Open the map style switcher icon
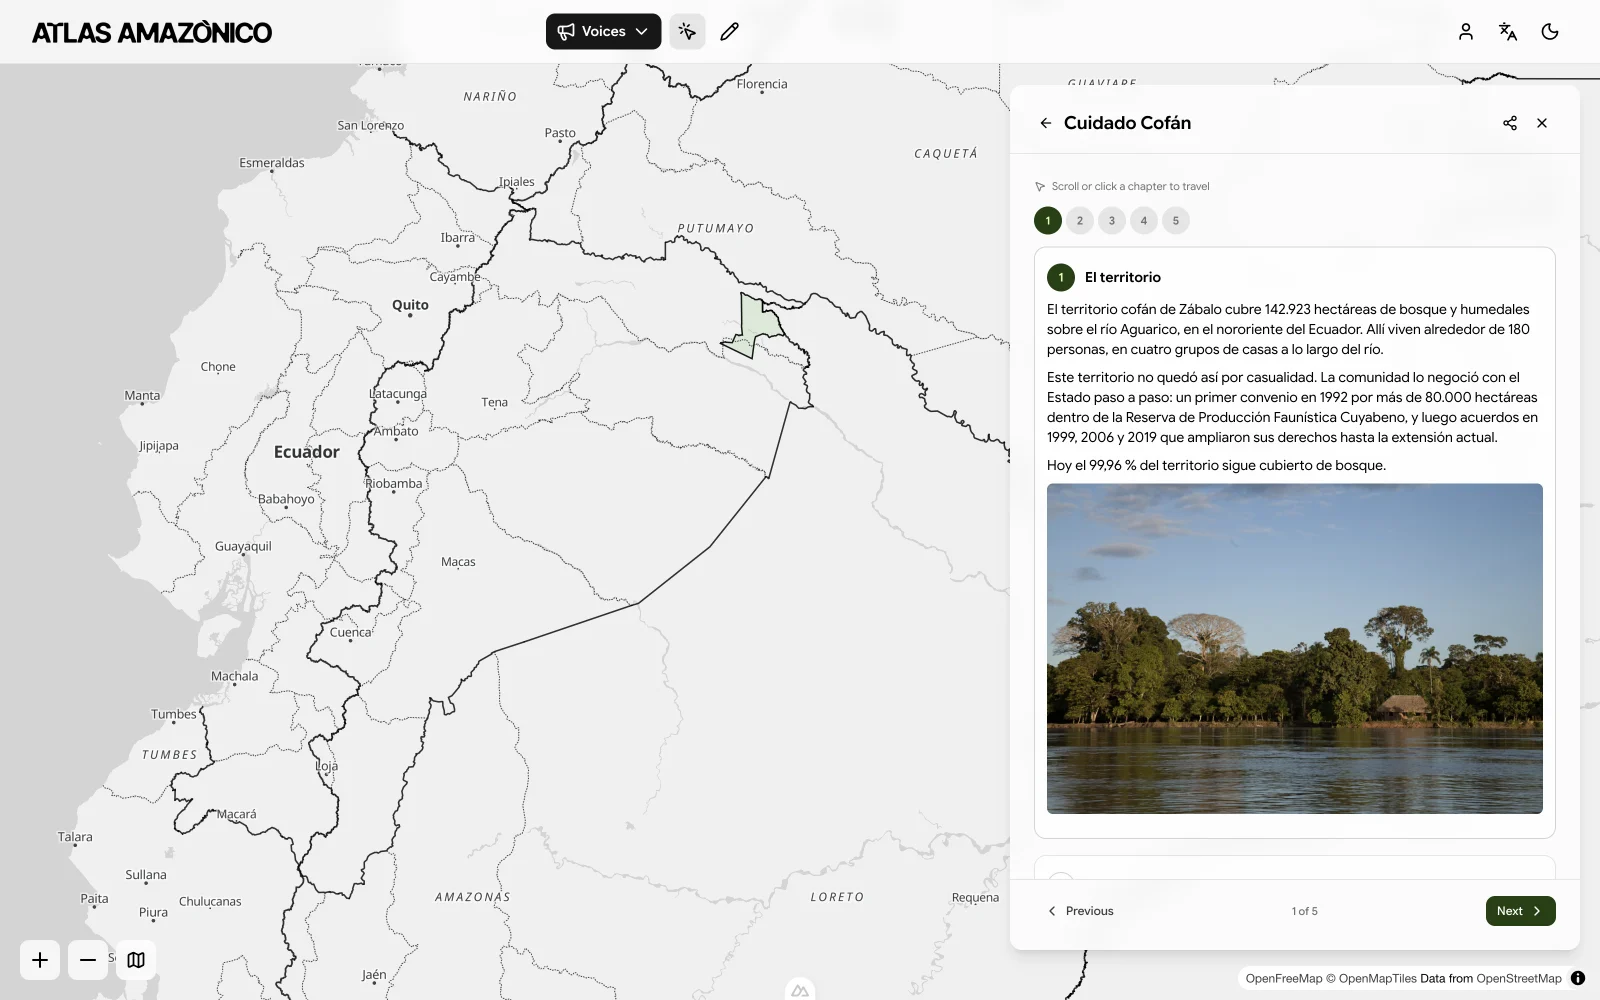Viewport: 1600px width, 1000px height. click(136, 960)
